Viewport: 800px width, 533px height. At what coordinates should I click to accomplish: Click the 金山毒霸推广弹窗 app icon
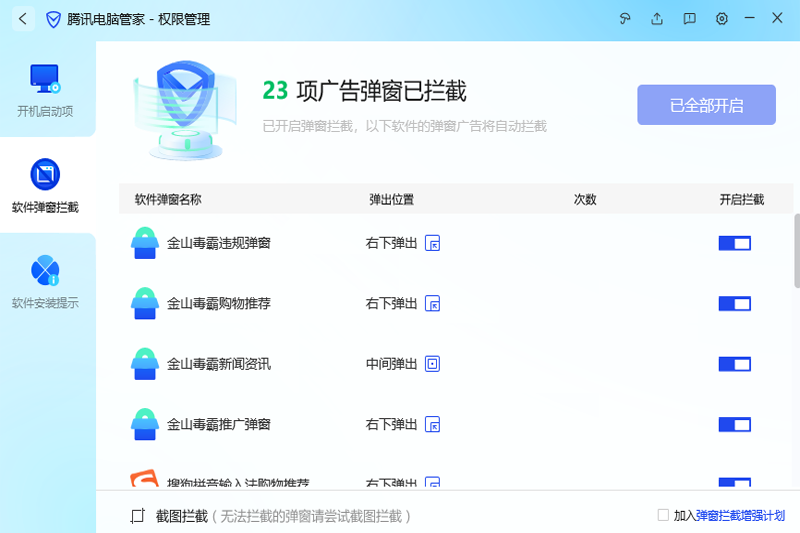(x=145, y=424)
